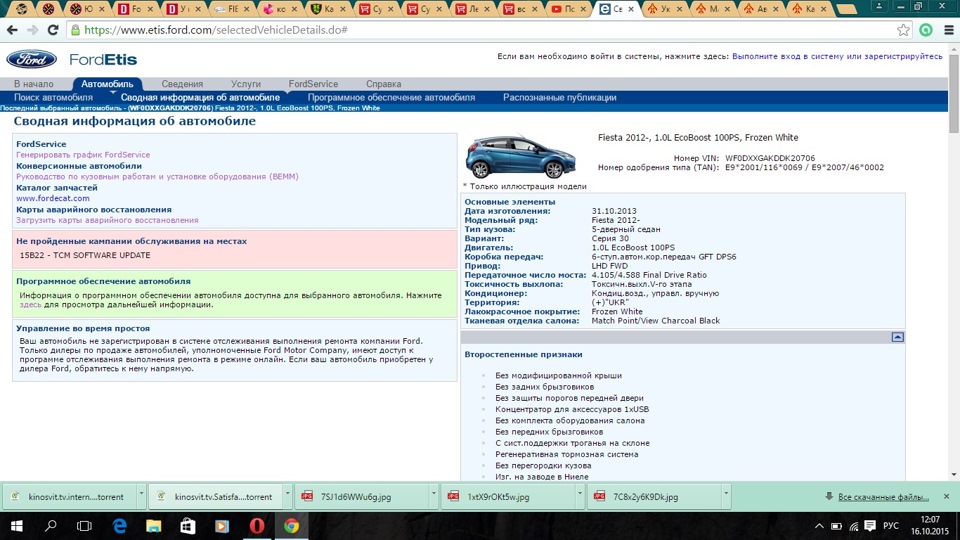
Task: Open downloaded kinosvit.tv.intern torrent file
Action: coord(69,497)
